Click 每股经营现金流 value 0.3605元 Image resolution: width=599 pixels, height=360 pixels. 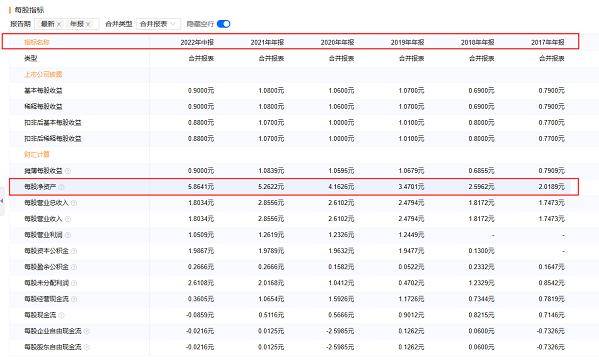(201, 299)
